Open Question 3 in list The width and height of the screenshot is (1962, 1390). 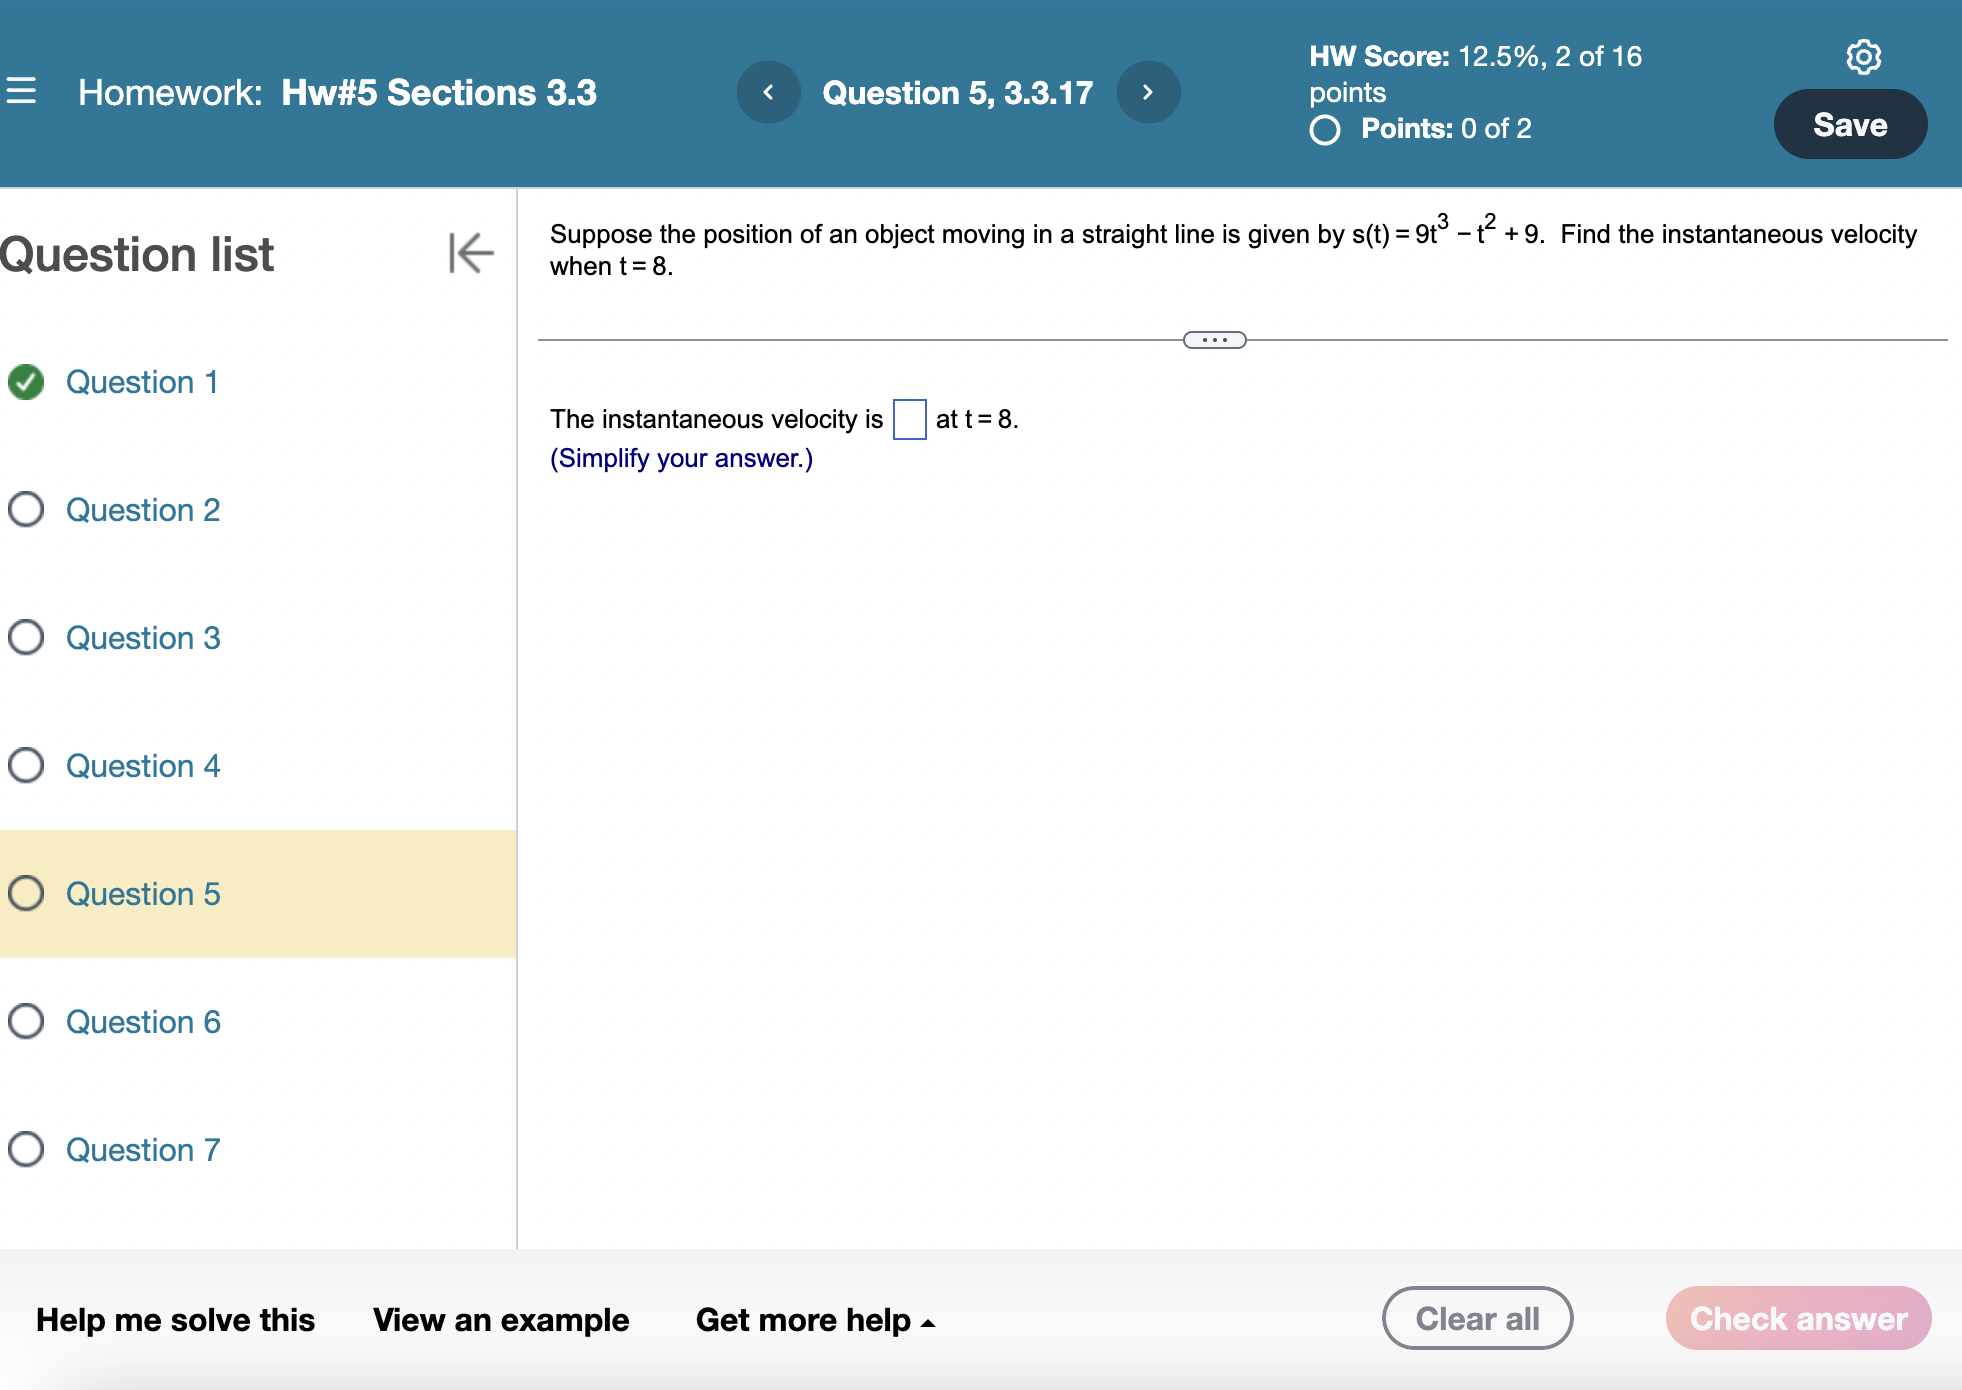(x=143, y=638)
